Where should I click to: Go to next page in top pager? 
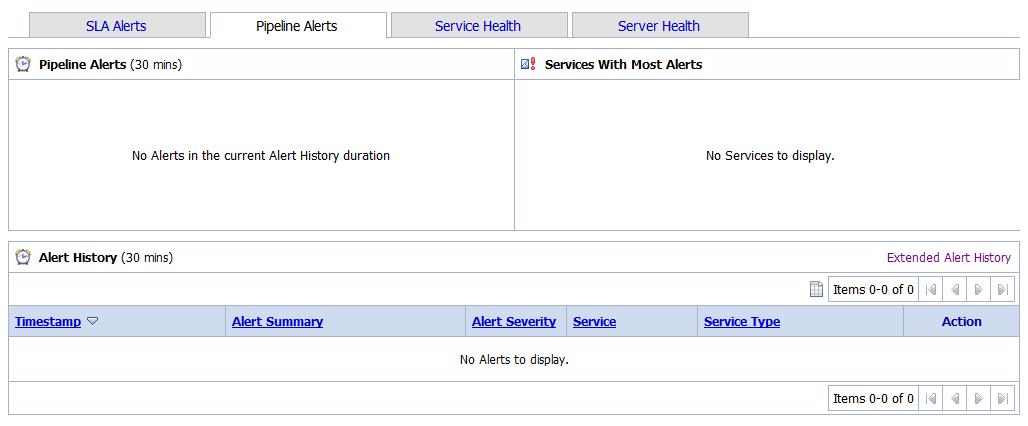[x=979, y=290]
